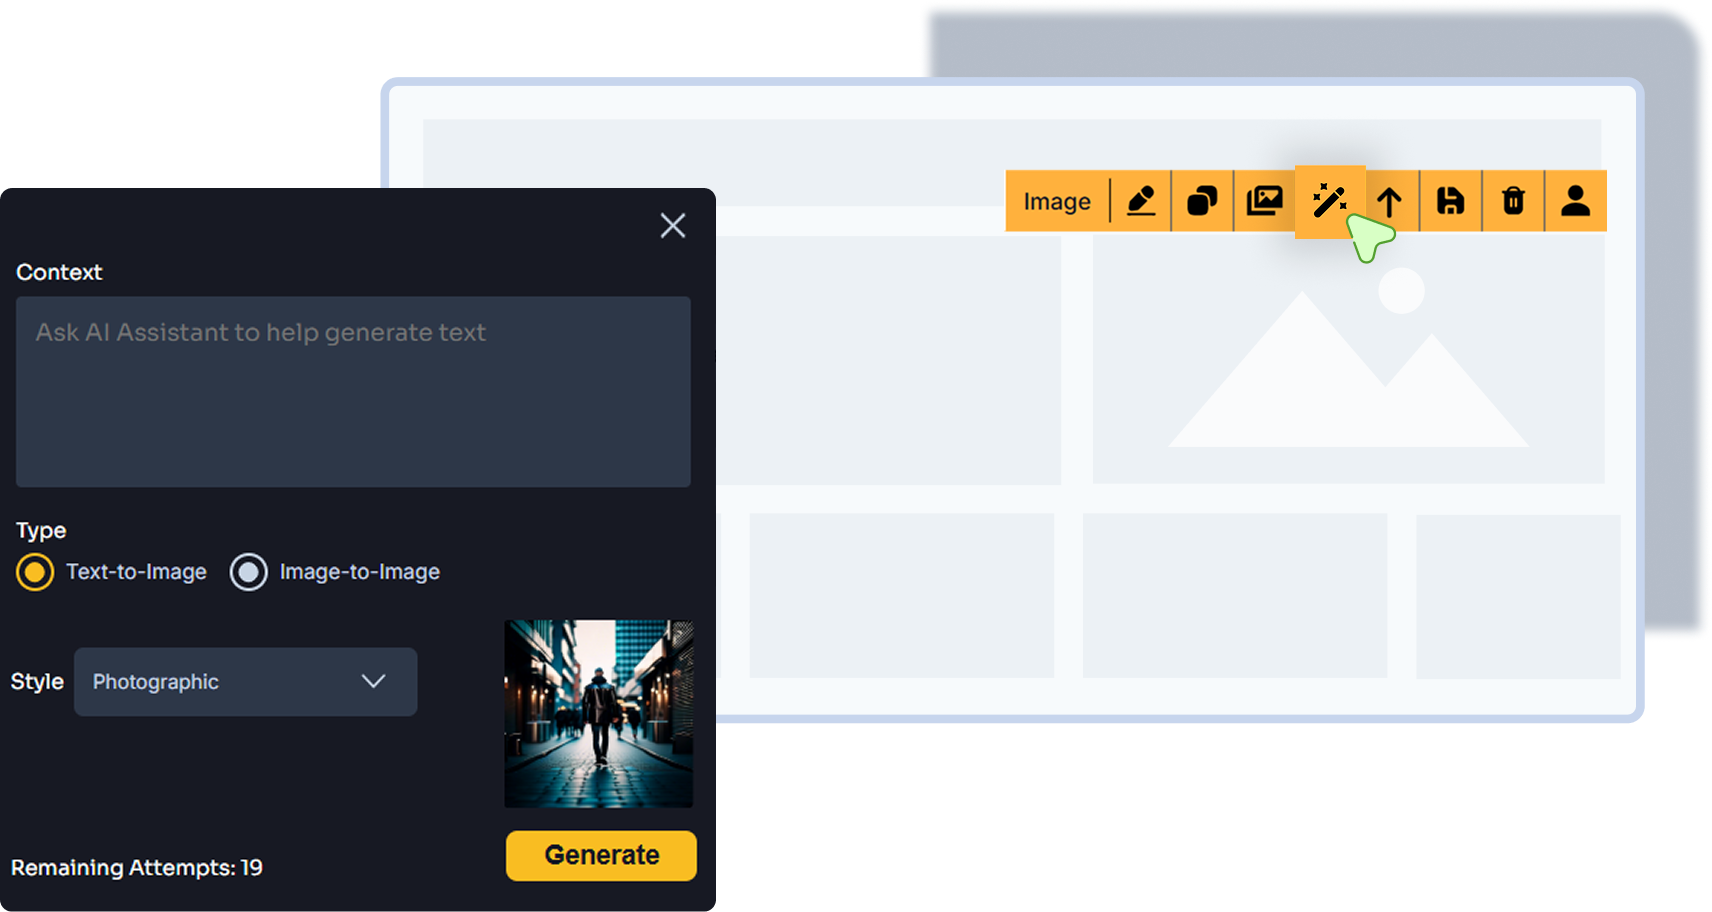Open the Photographic style dropdown

coord(245,682)
